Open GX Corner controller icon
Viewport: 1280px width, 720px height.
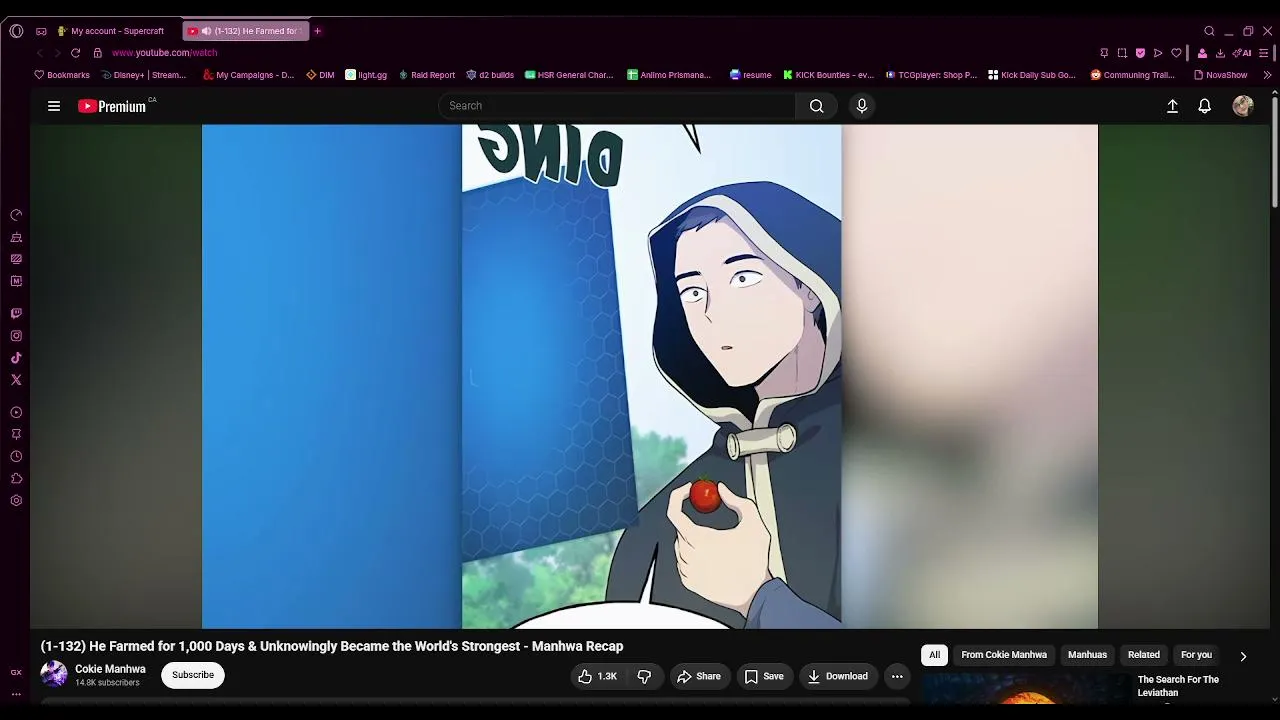click(x=41, y=31)
